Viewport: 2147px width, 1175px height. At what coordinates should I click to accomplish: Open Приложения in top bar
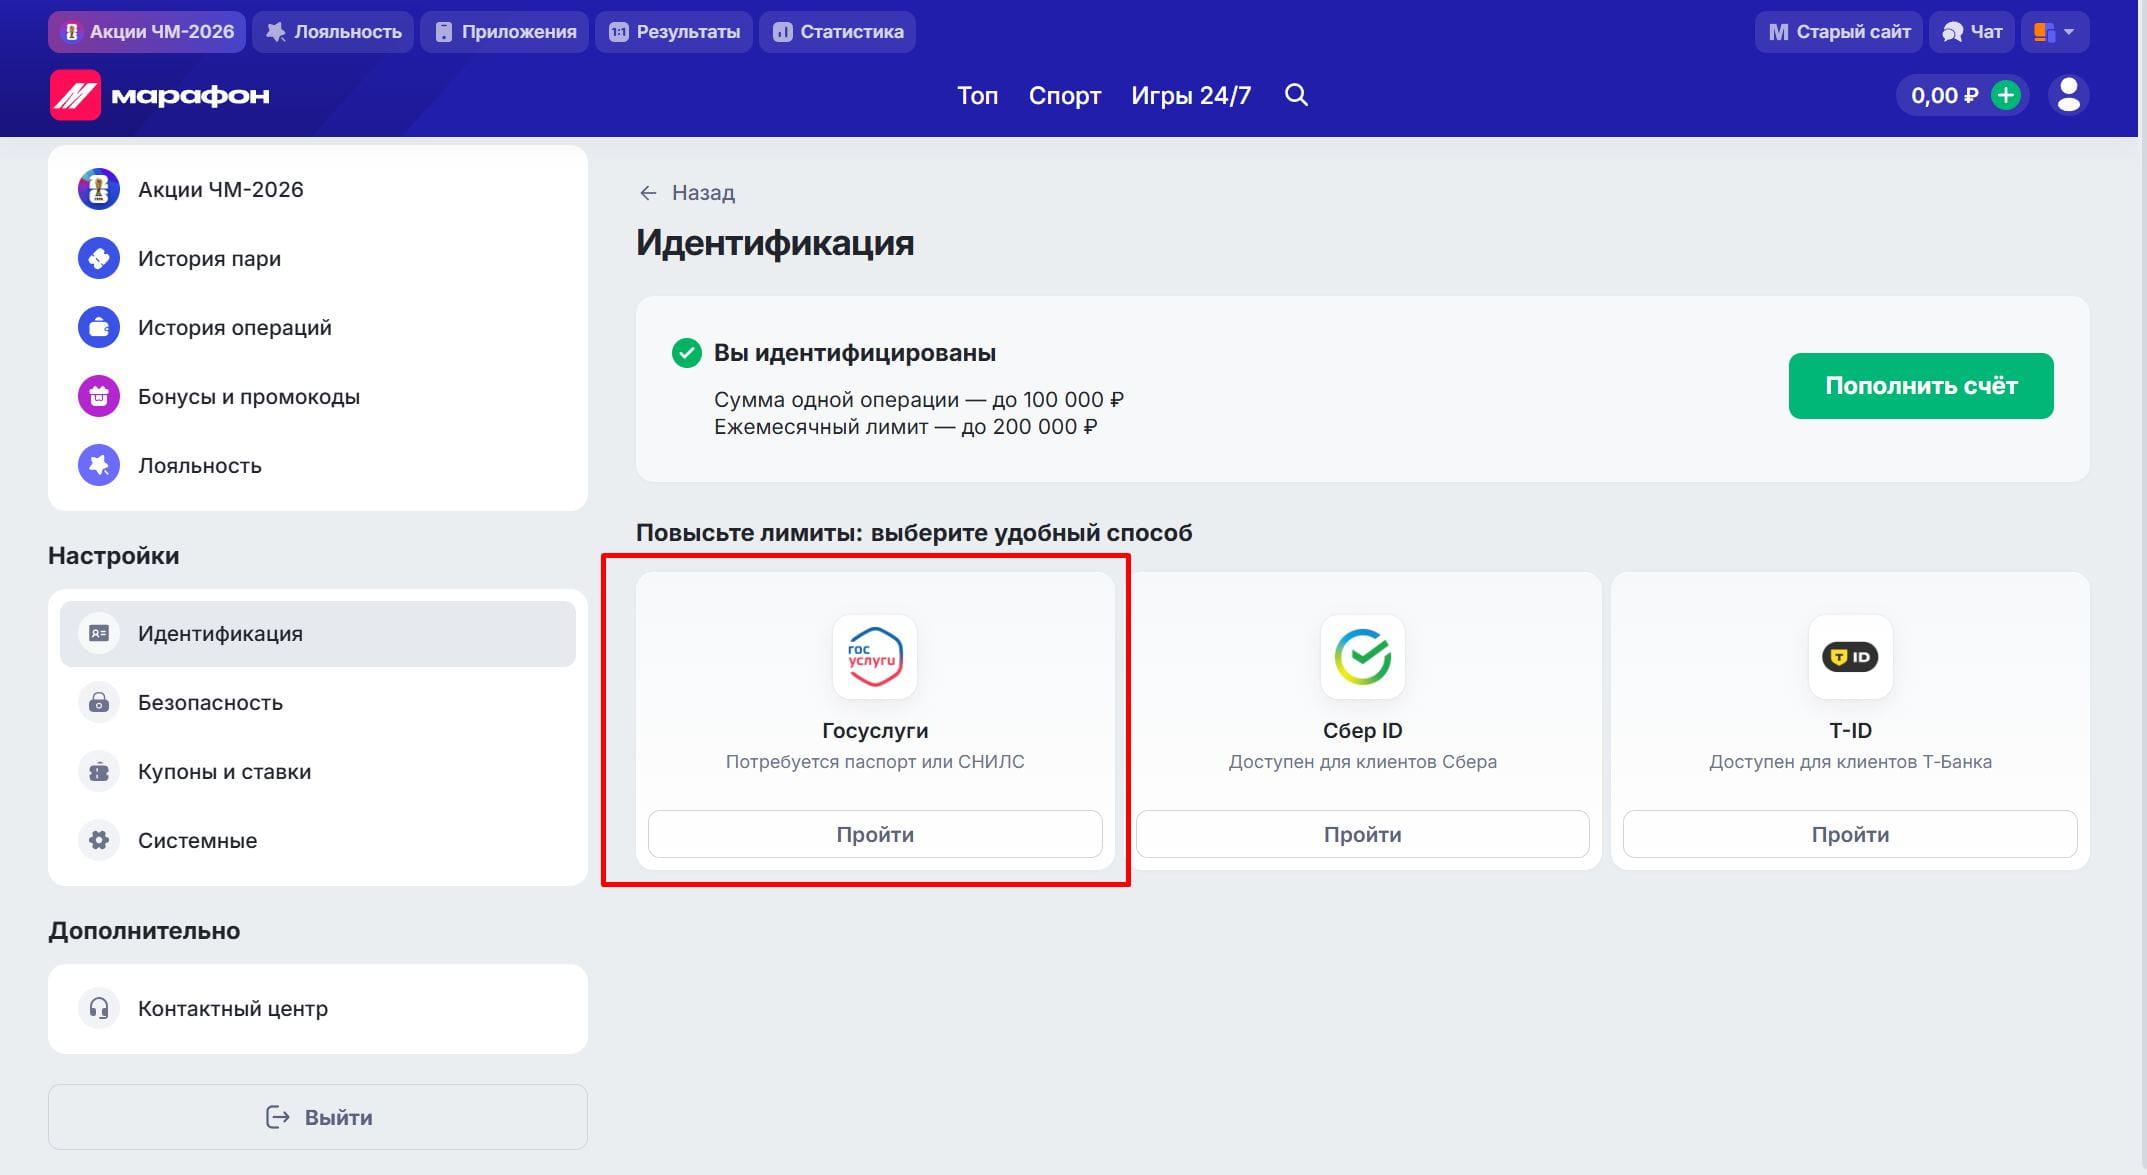(x=505, y=32)
